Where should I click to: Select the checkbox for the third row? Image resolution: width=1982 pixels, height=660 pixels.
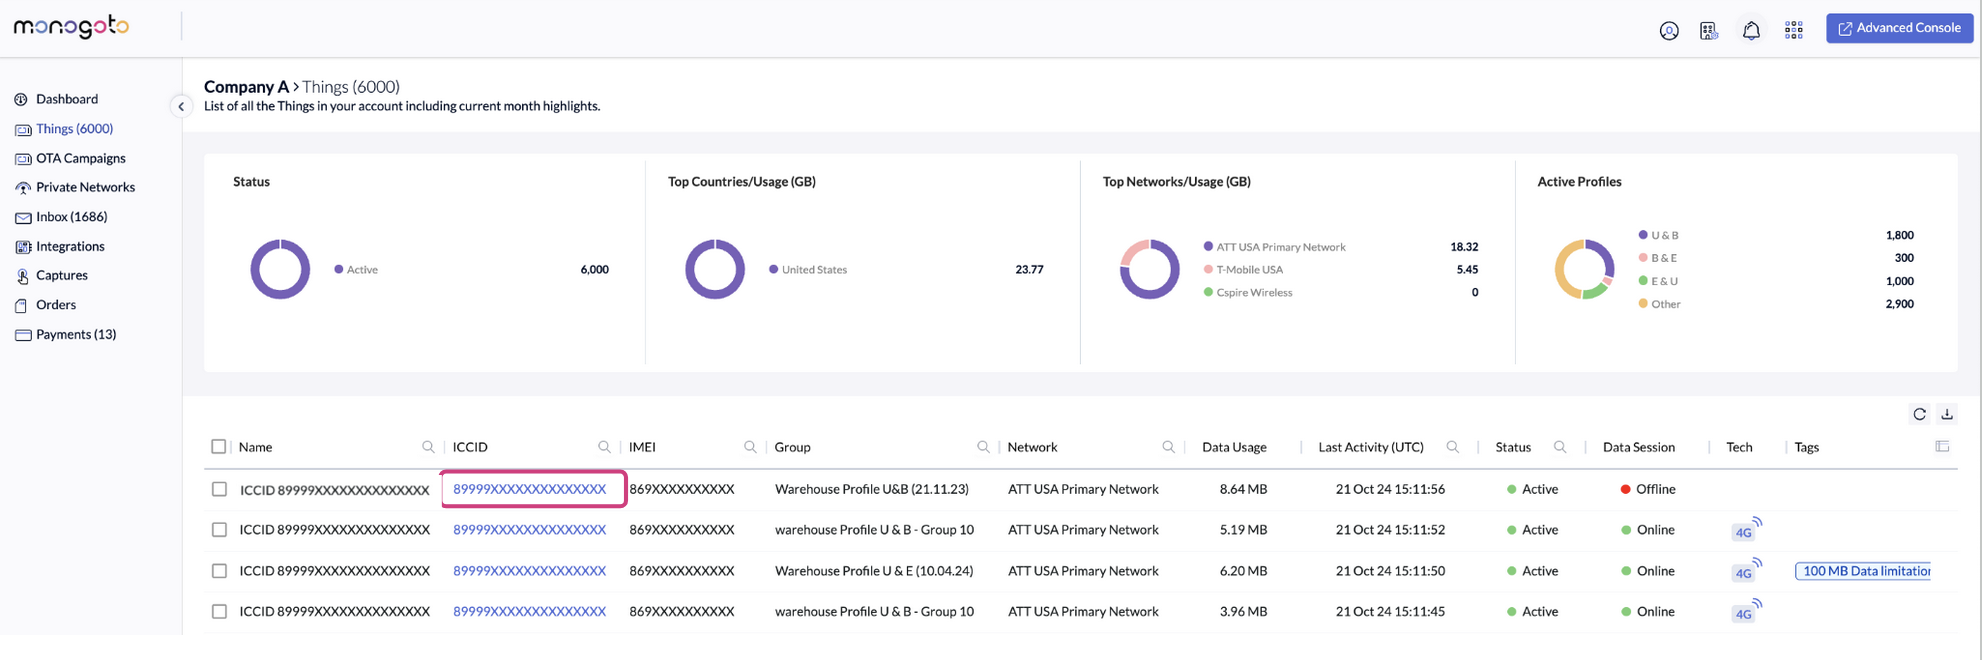(219, 571)
